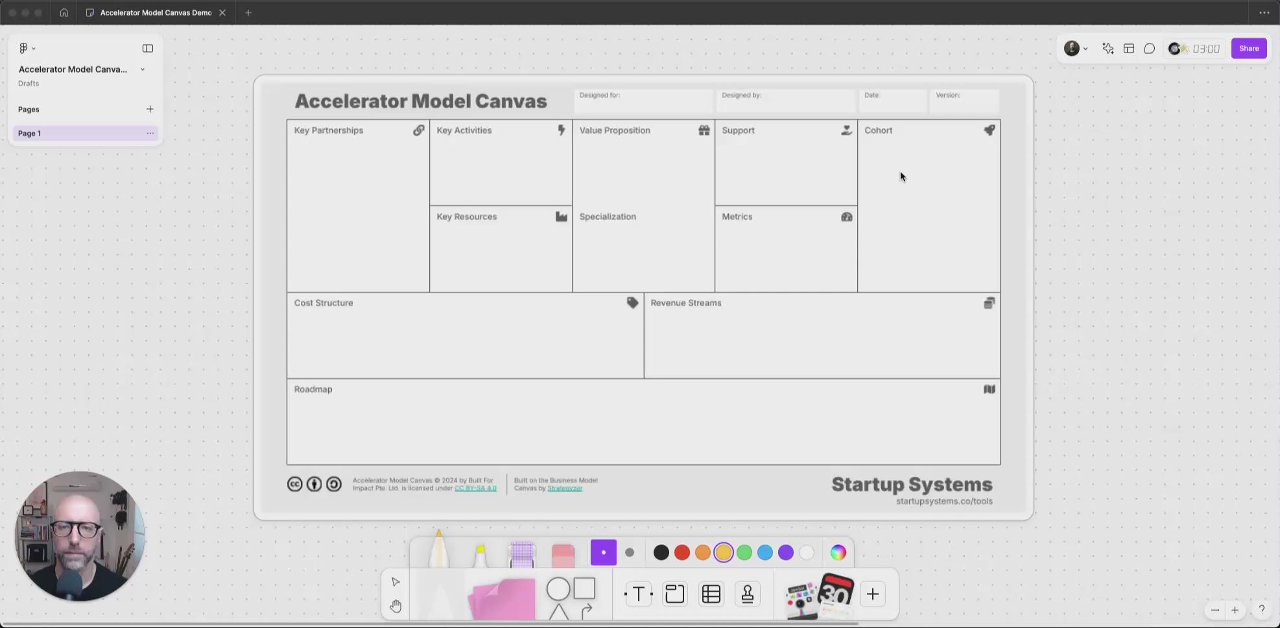The width and height of the screenshot is (1280, 628).
Task: Open Page 1 options menu
Action: [150, 133]
